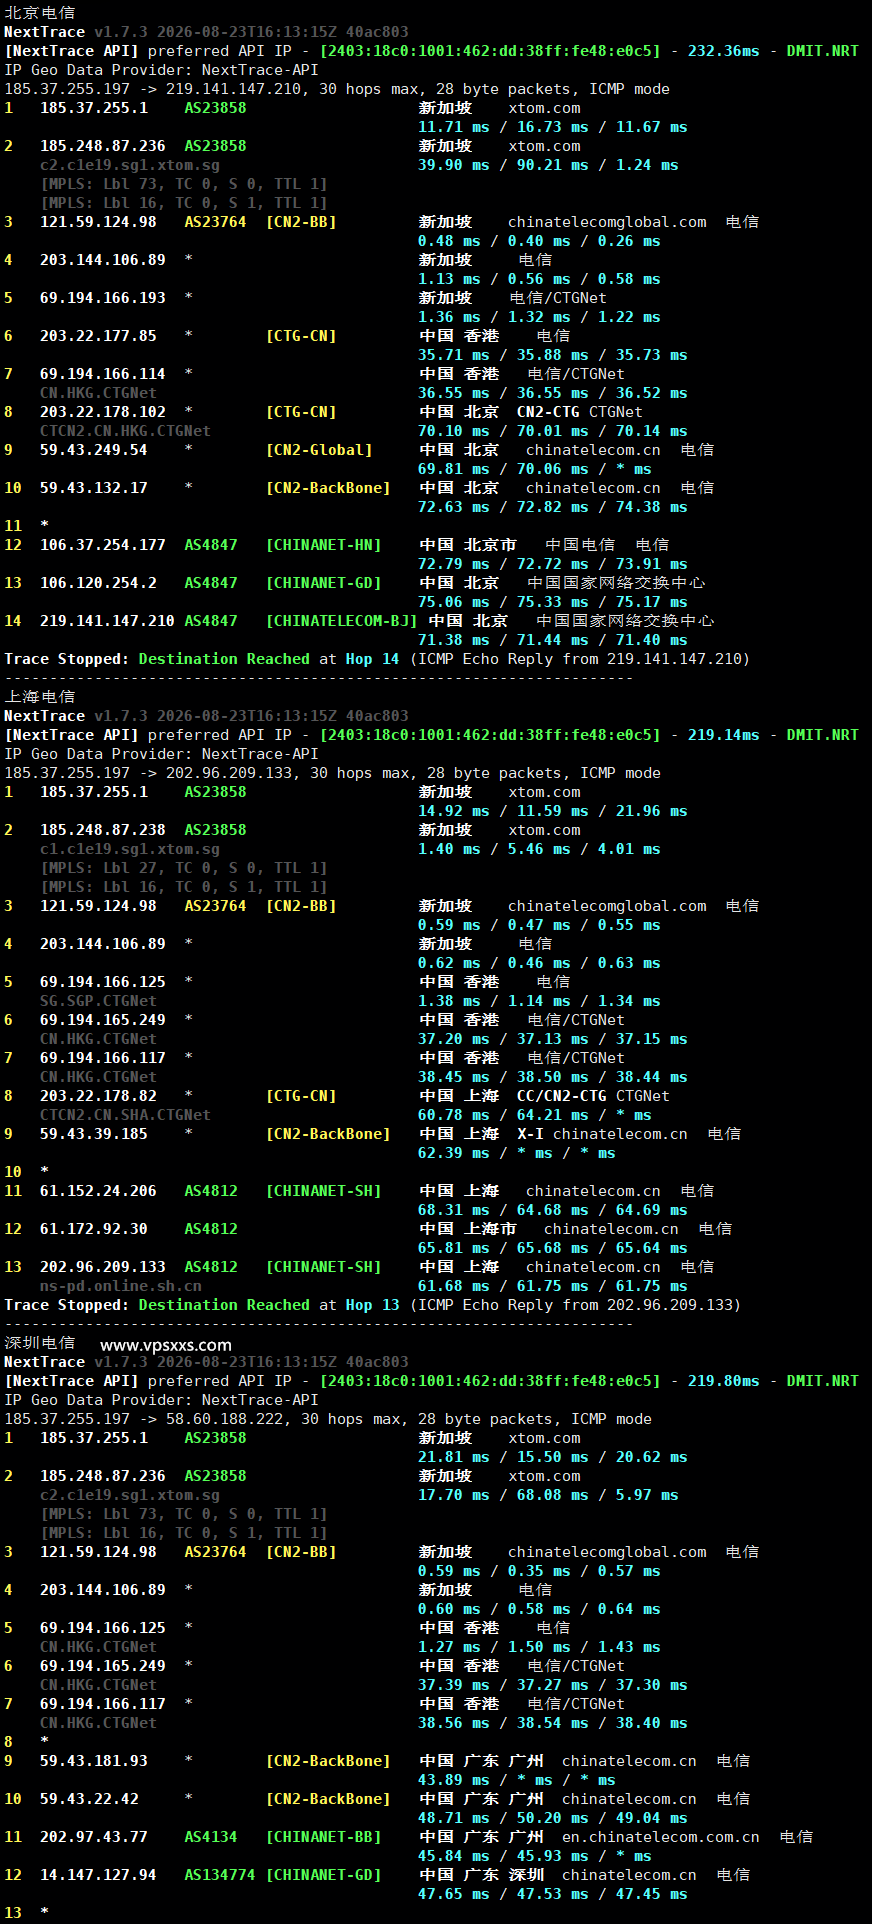The image size is (872, 1924).
Task: Click IP address 203.22.178.102
Action: tap(103, 412)
